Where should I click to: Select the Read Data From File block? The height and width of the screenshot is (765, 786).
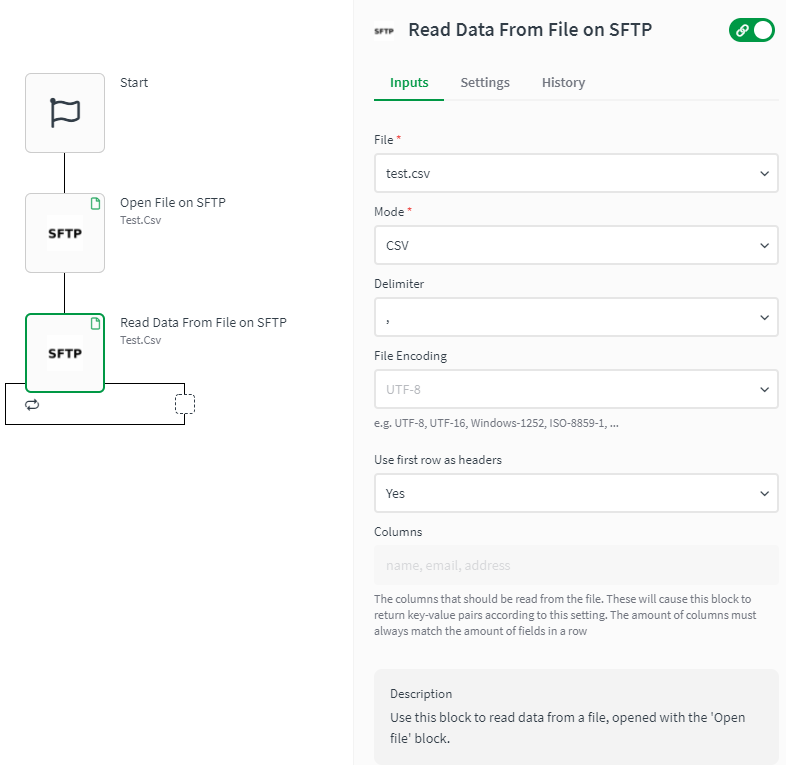[x=65, y=353]
